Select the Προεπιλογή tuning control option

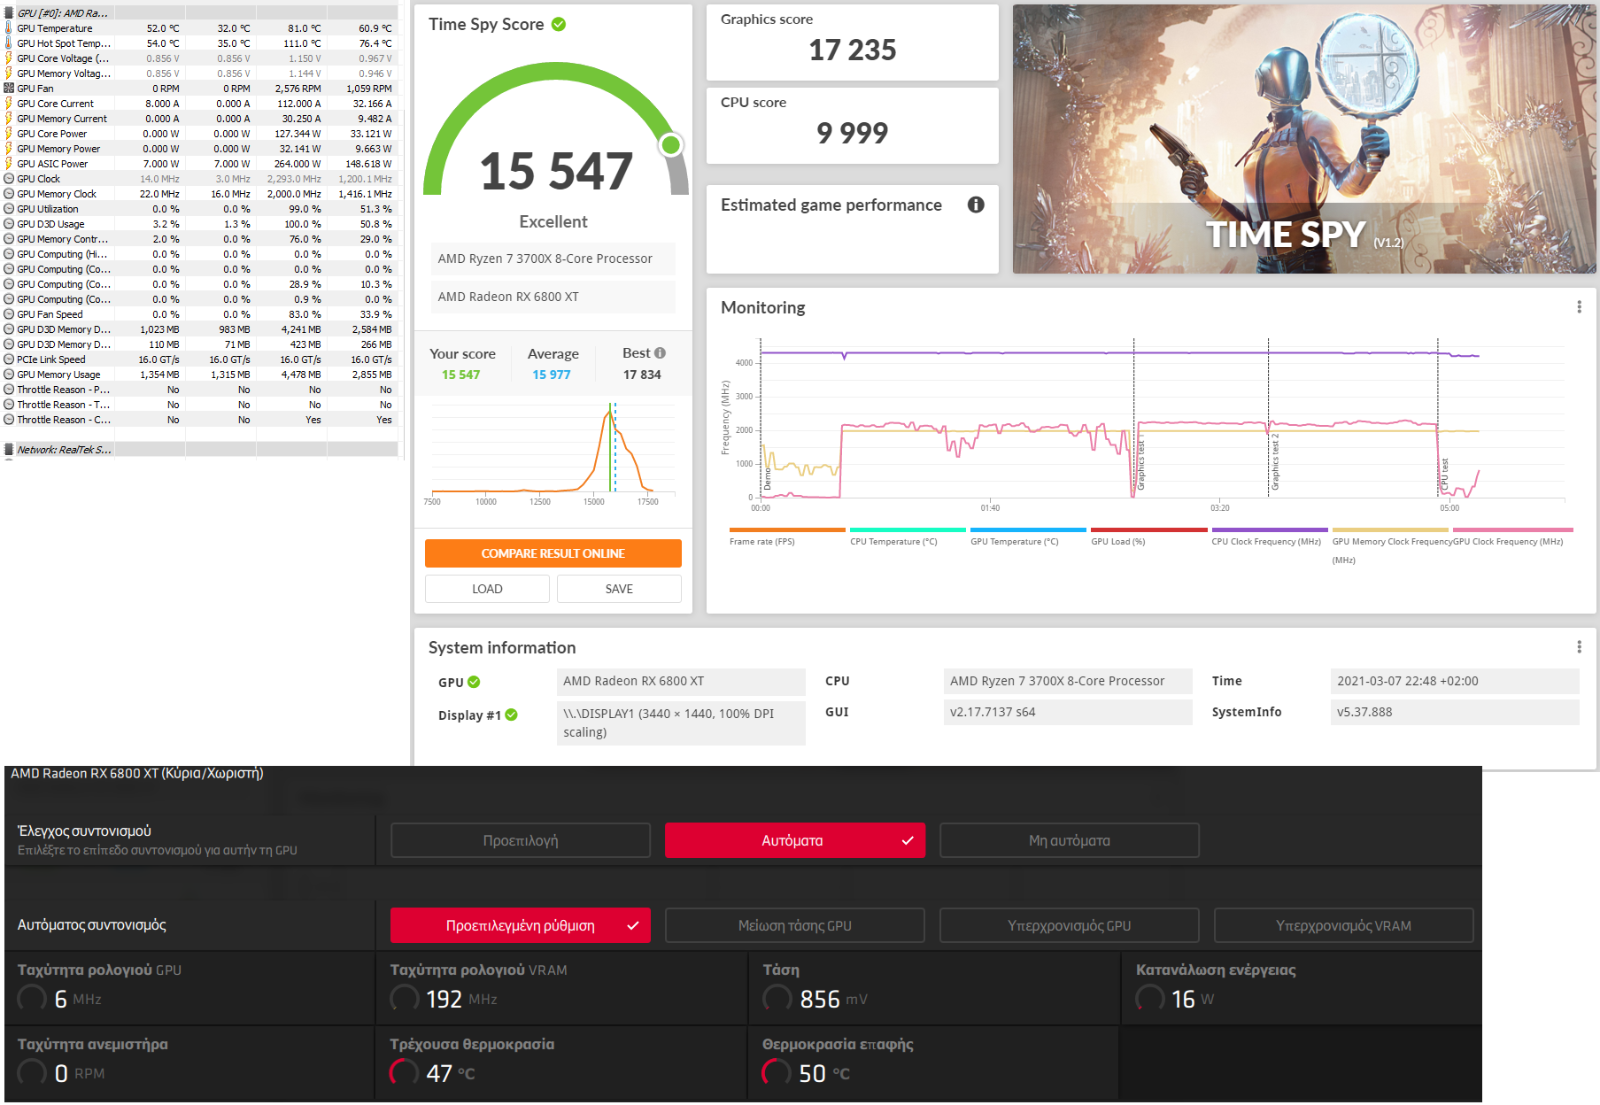(x=521, y=840)
